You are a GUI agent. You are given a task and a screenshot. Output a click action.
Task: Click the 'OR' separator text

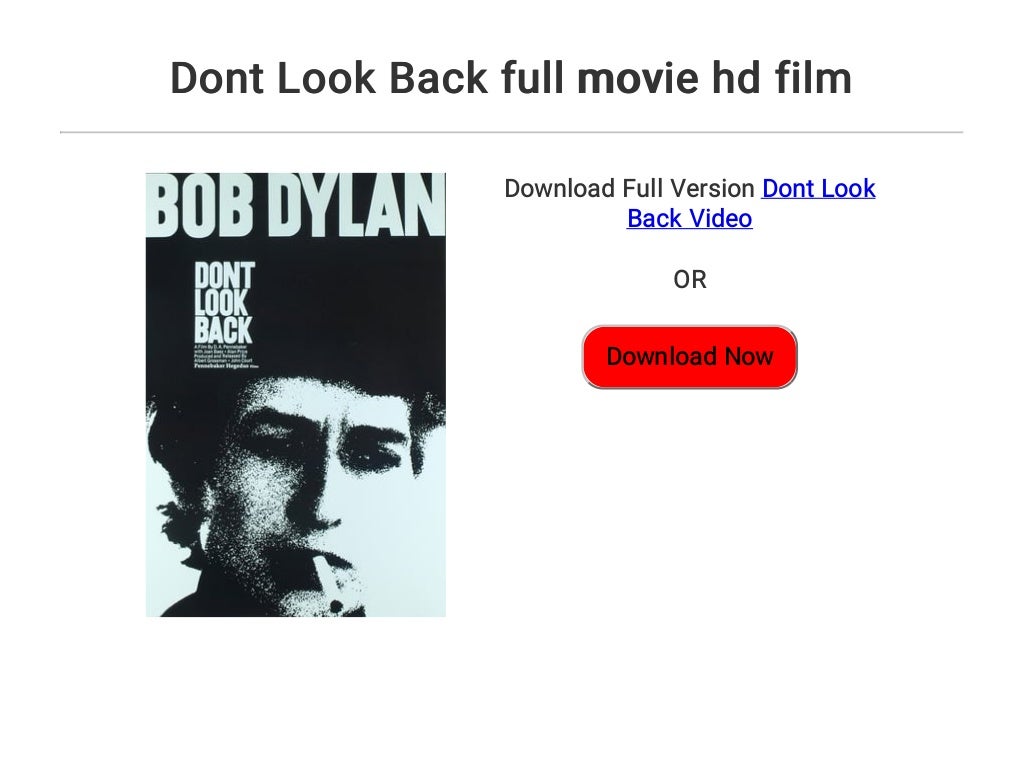[690, 280]
